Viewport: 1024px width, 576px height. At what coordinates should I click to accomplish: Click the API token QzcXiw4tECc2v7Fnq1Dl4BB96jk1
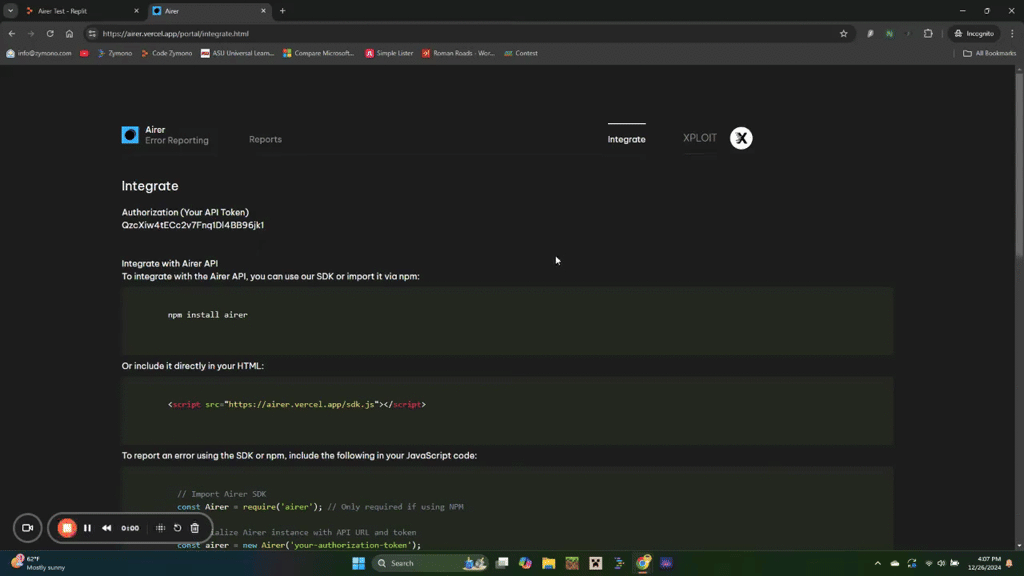[x=193, y=225]
